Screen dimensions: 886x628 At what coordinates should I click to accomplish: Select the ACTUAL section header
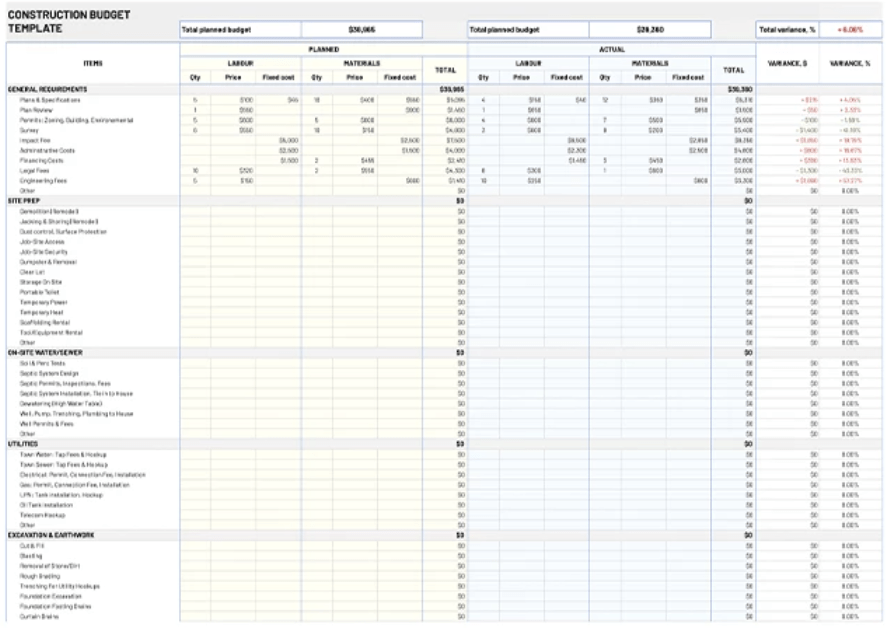click(x=611, y=50)
